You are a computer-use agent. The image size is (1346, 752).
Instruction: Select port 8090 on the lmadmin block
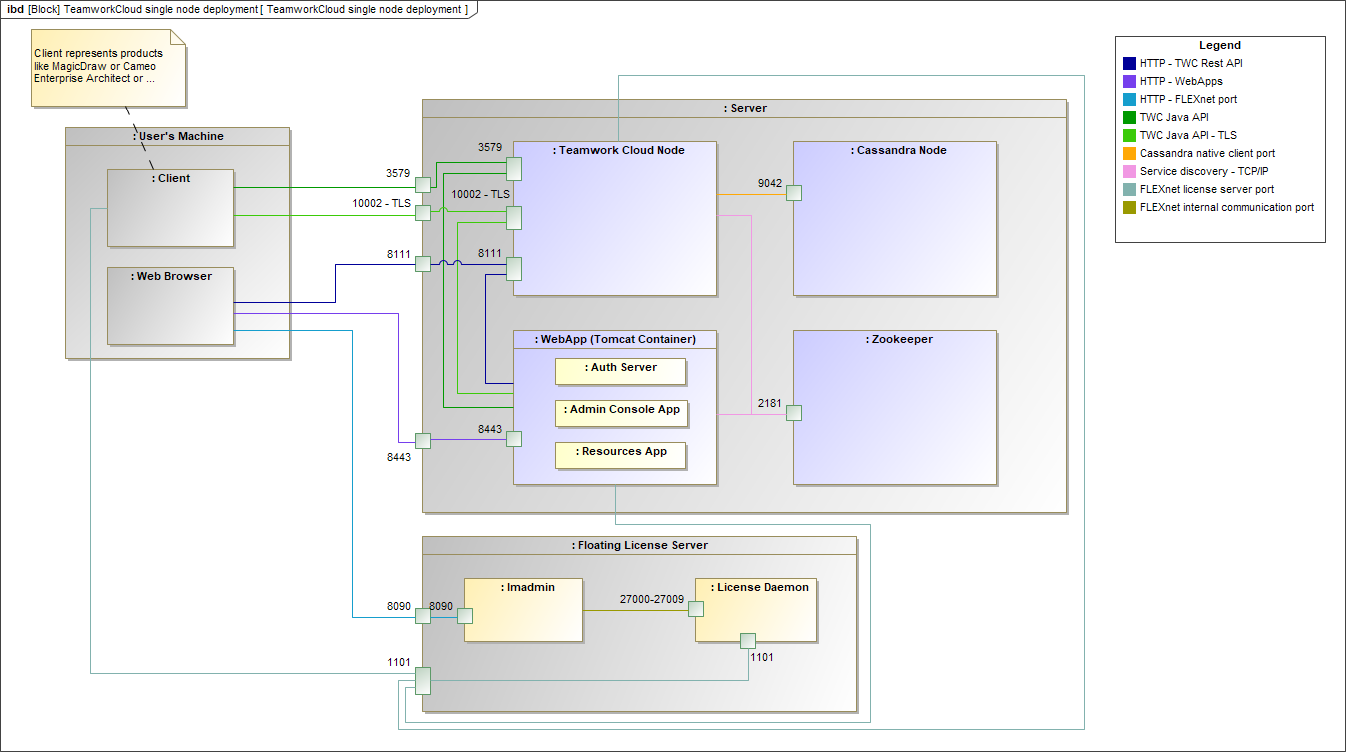(x=465, y=615)
